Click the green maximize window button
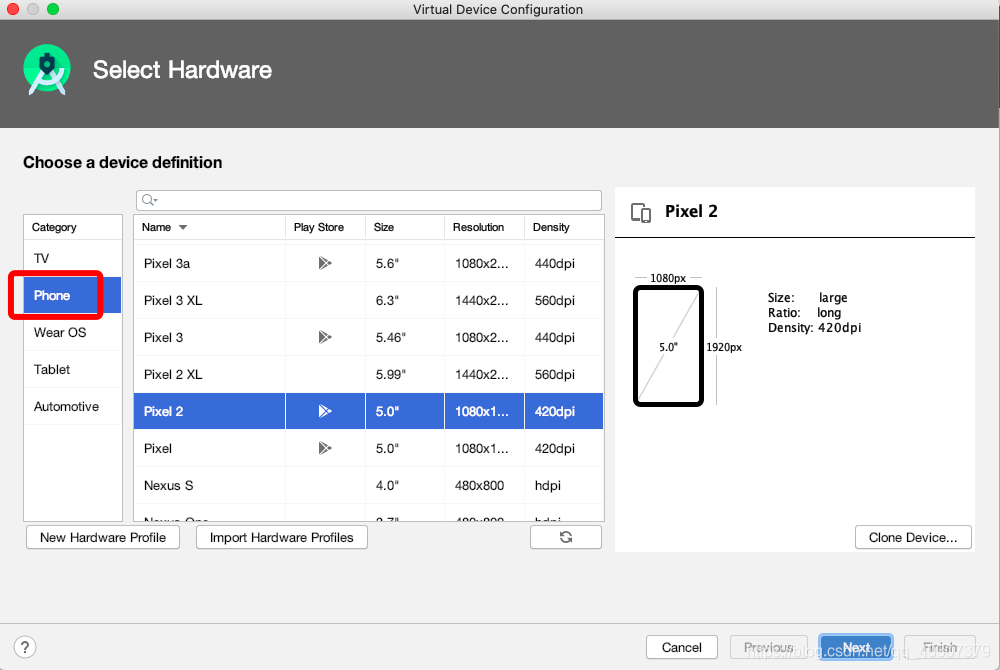Viewport: 1000px width, 670px height. 53,9
